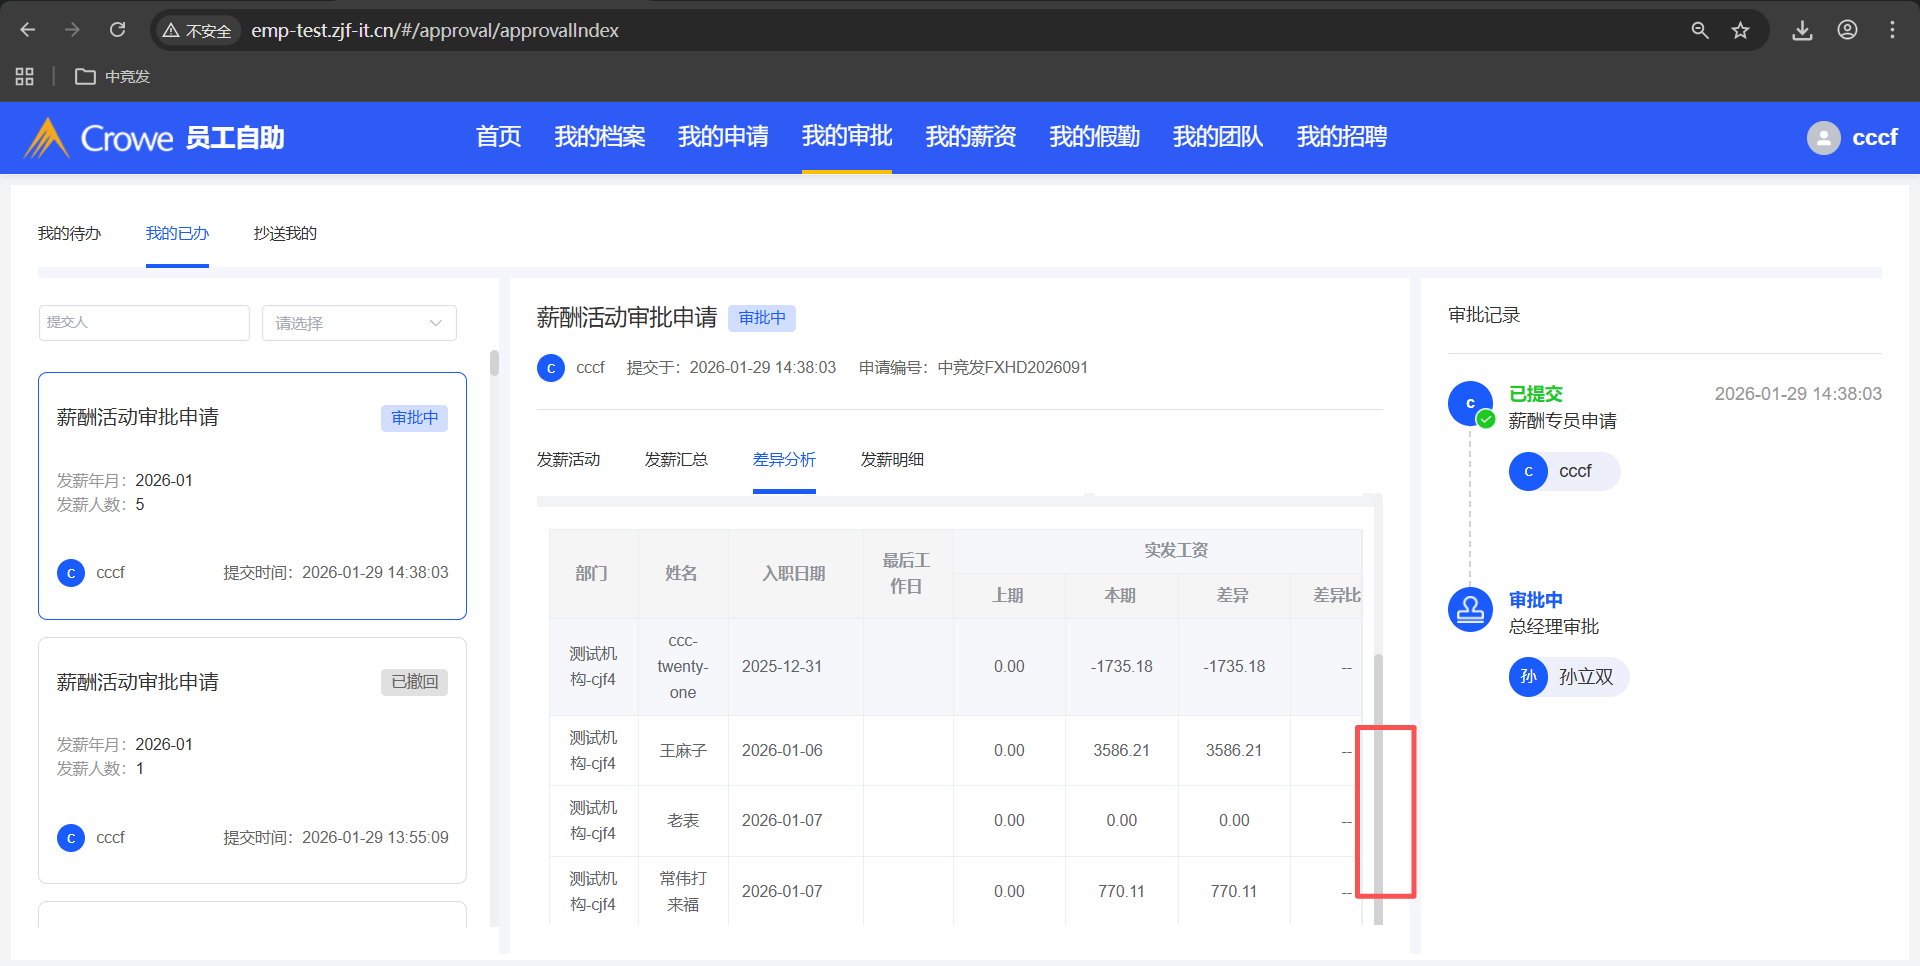Open the Chrome profile icon
Screen dimensions: 1920x966
(x=1847, y=30)
